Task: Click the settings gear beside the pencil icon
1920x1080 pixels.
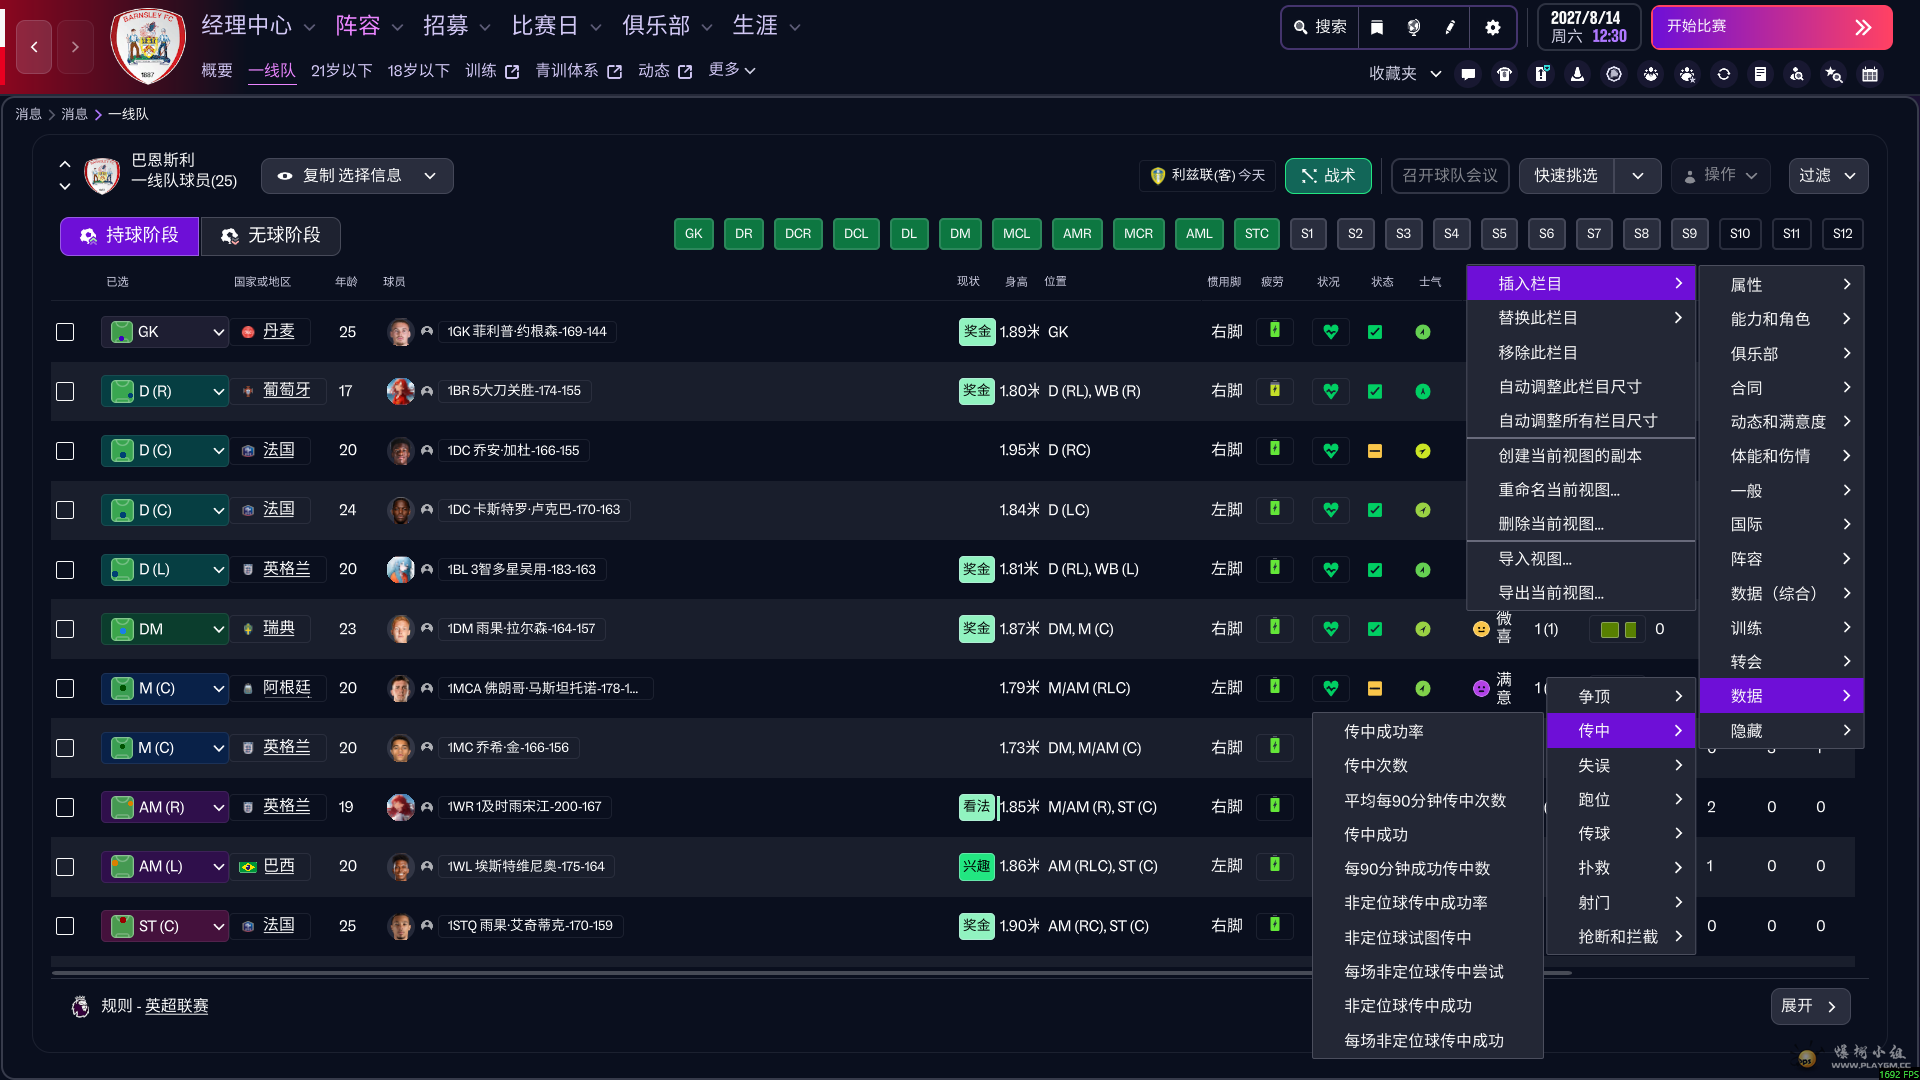Action: [1492, 27]
